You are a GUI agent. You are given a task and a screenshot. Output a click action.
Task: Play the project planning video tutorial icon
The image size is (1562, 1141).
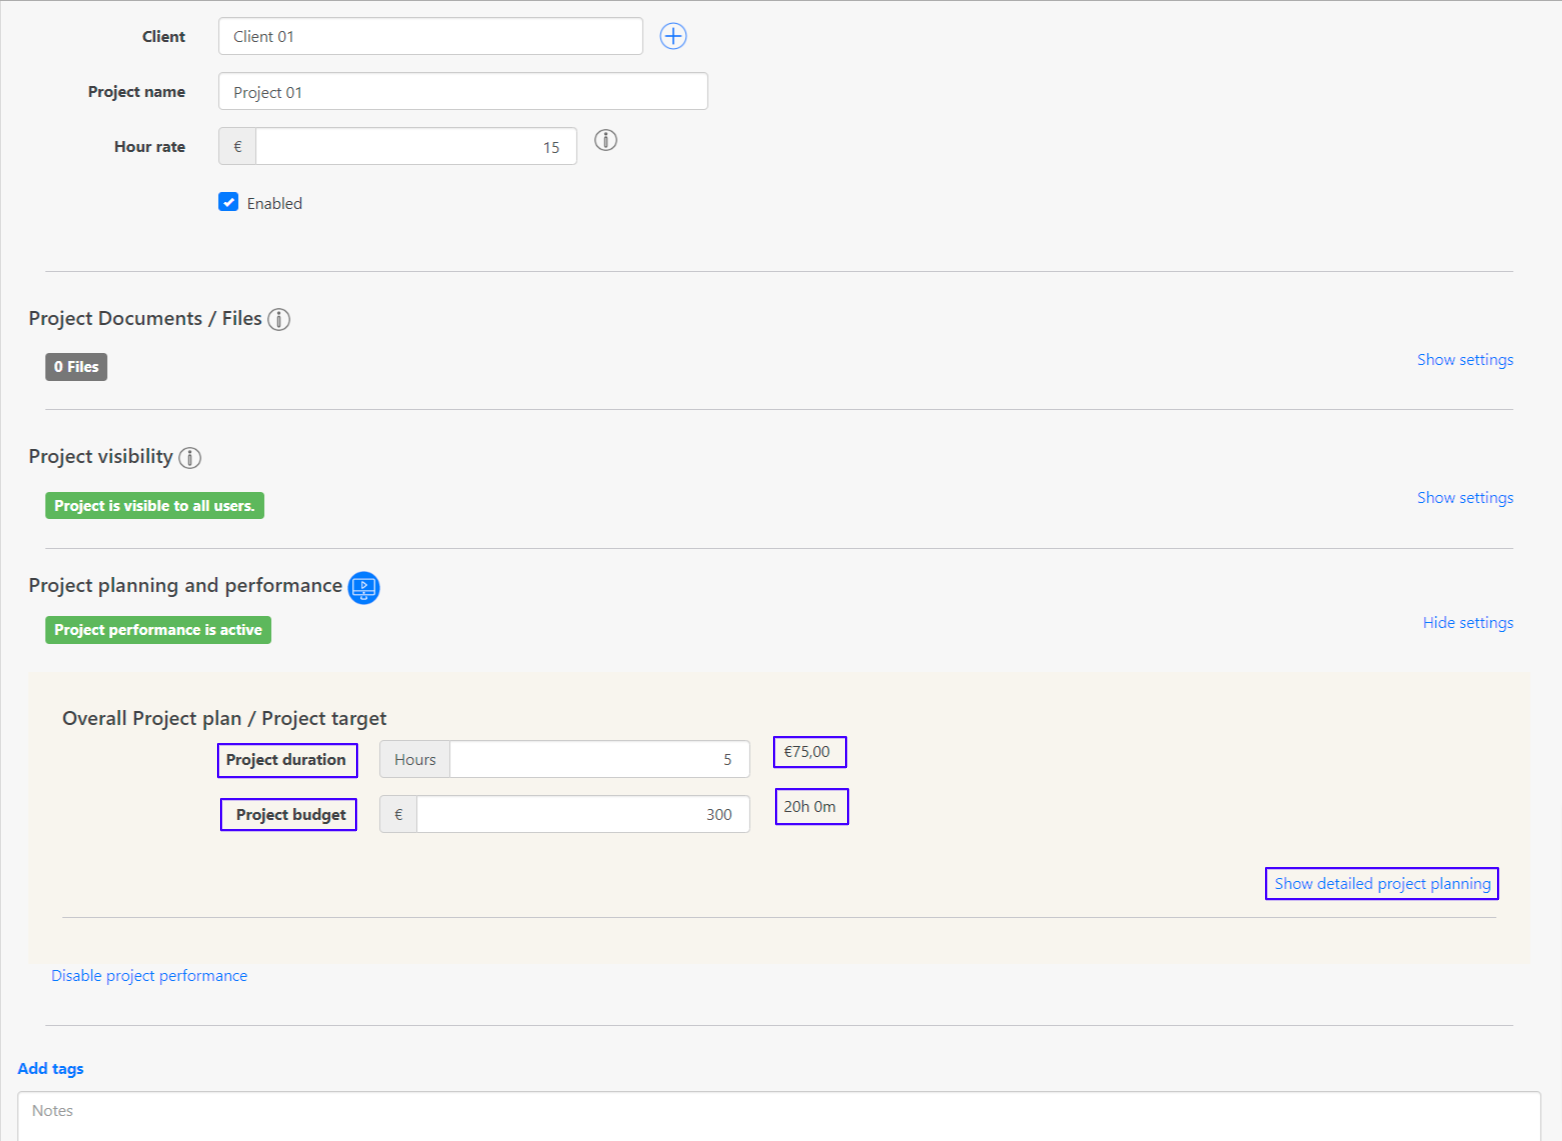tap(363, 588)
